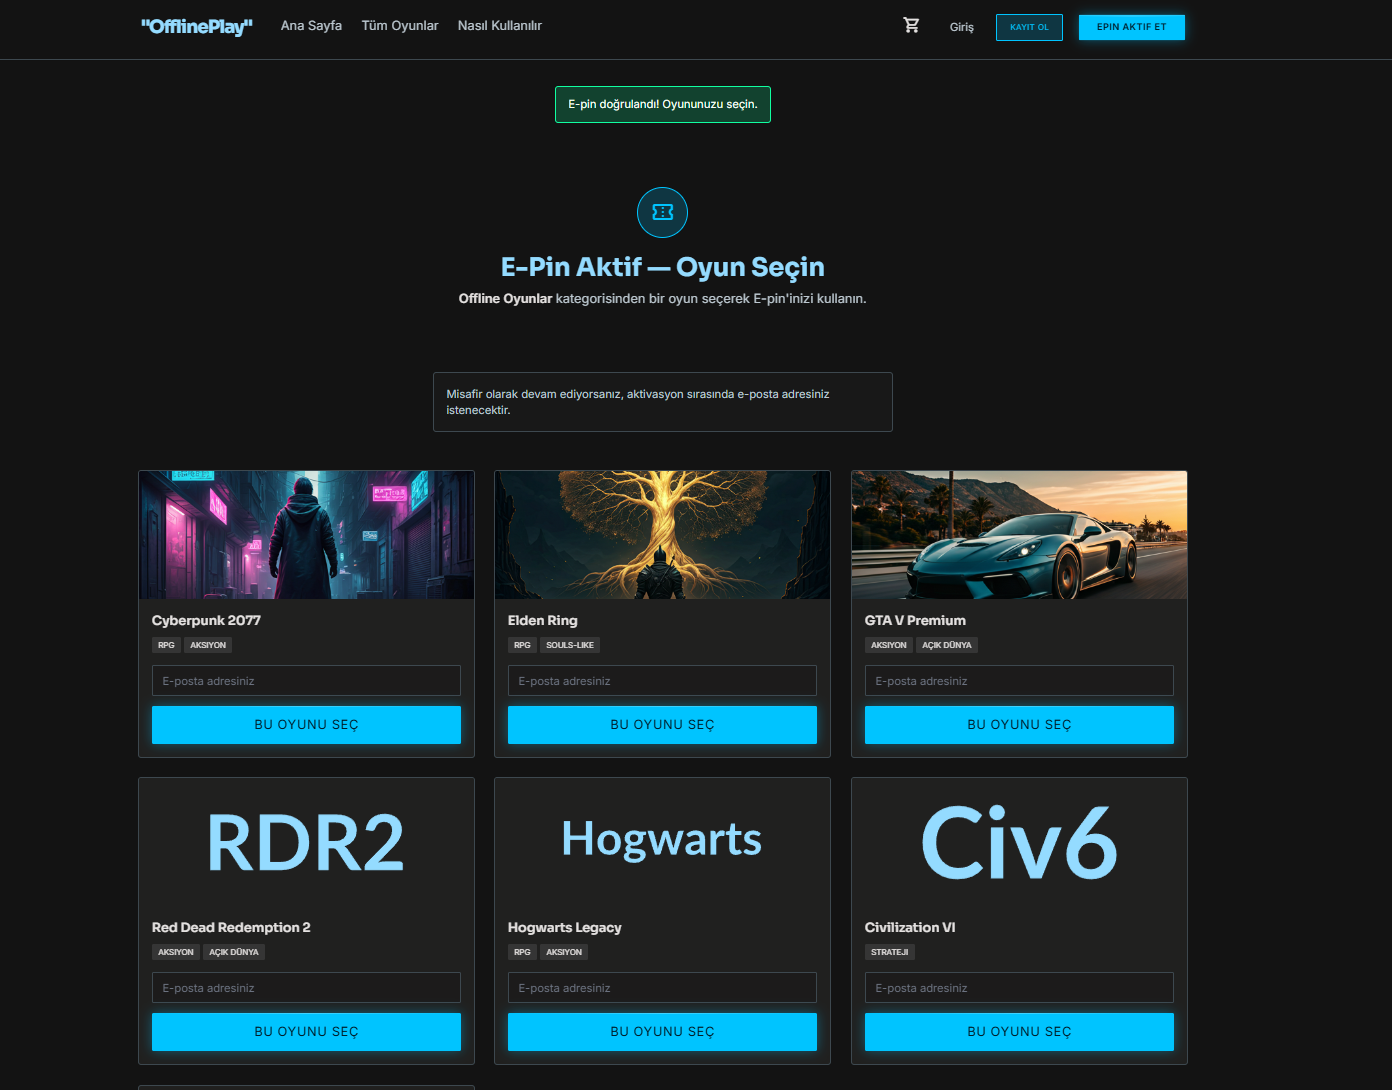Image resolution: width=1392 pixels, height=1090 pixels.
Task: Click the E-pin doğrulandı success message
Action: pyautogui.click(x=663, y=105)
